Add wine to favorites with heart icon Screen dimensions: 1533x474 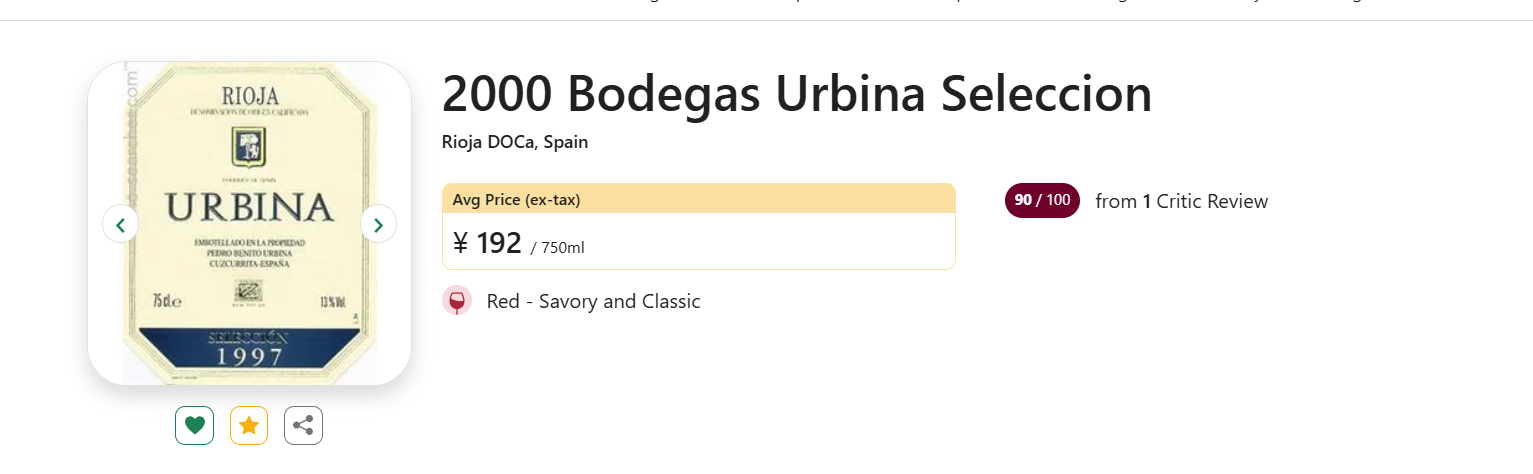point(195,426)
